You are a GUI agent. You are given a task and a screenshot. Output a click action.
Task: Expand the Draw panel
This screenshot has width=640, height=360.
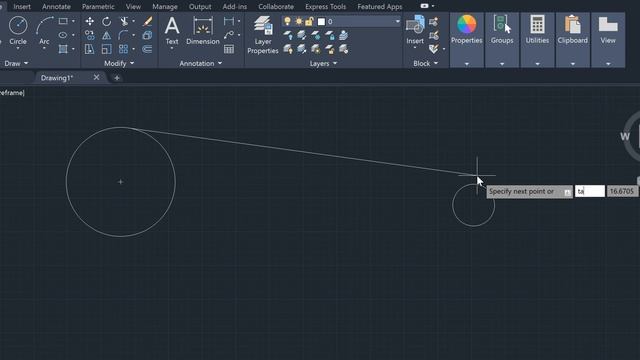point(16,63)
